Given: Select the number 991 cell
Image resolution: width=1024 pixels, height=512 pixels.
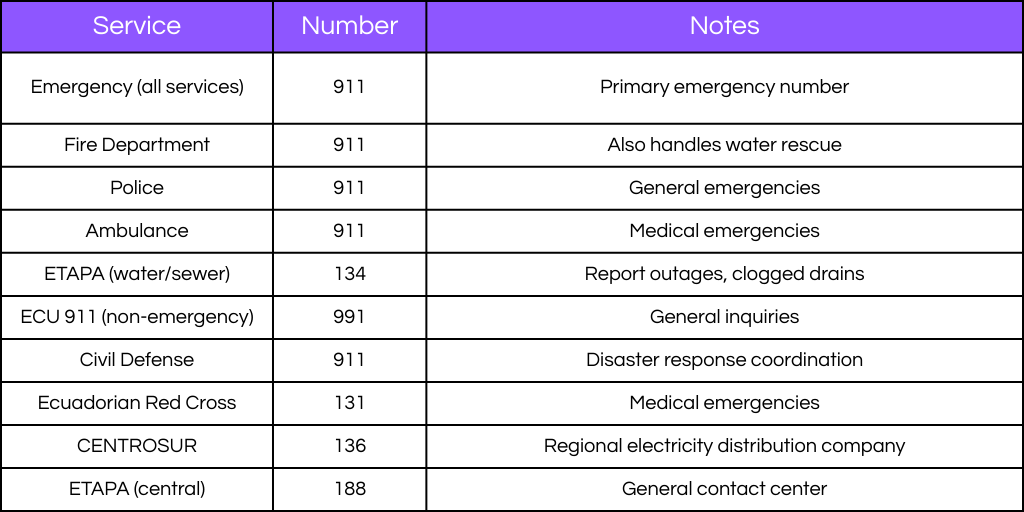Looking at the screenshot, I should pos(349,317).
